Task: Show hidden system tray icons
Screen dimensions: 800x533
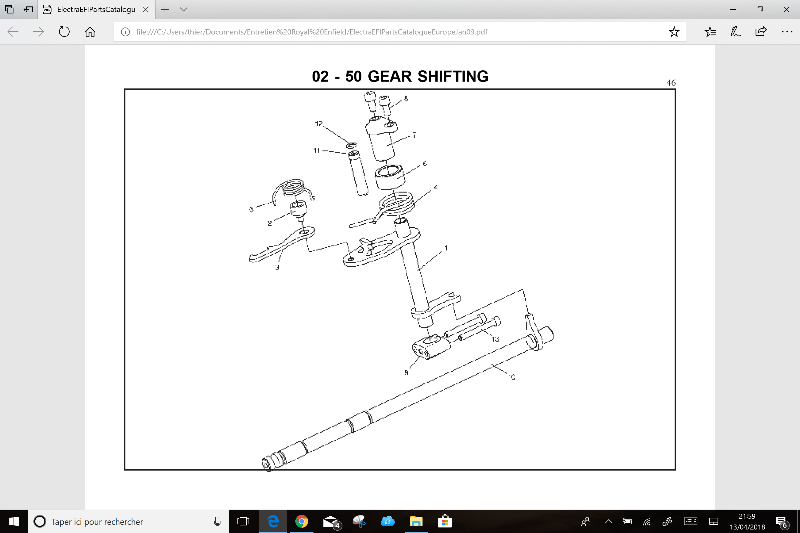Action: (x=608, y=521)
